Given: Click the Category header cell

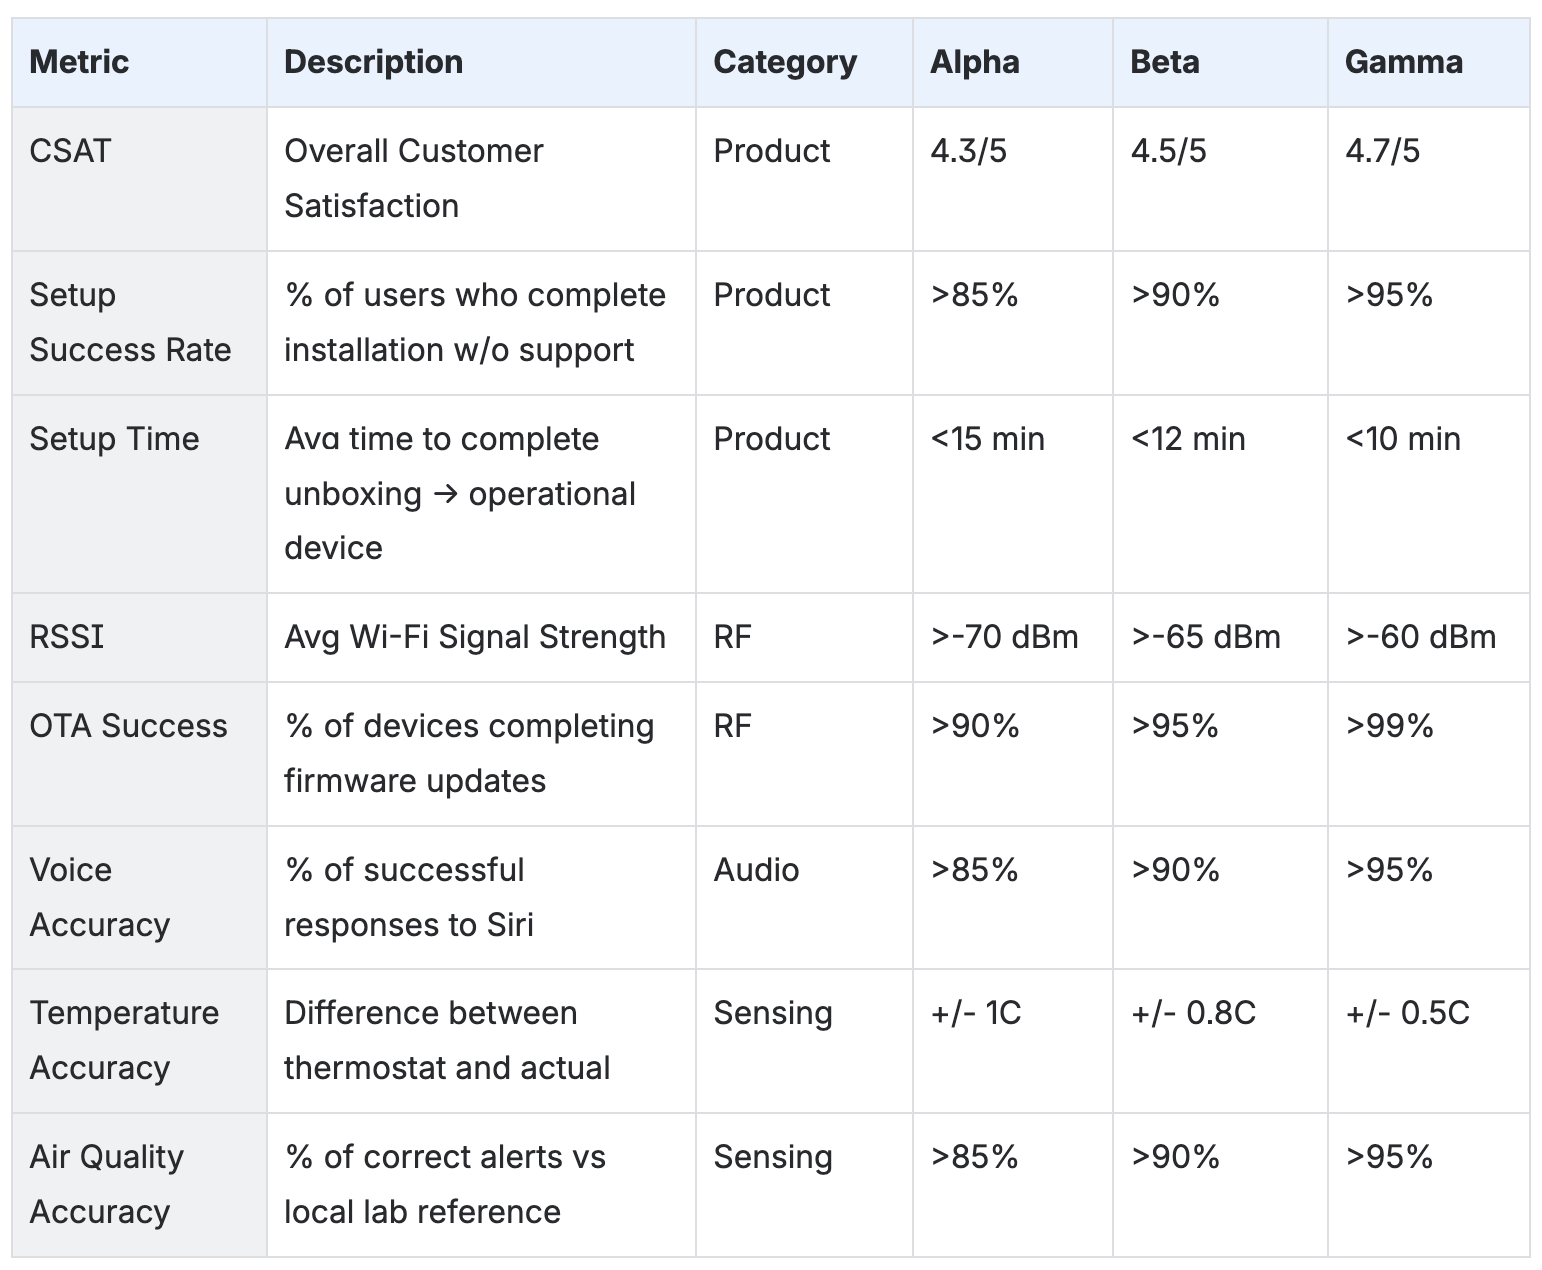Looking at the screenshot, I should coord(785,62).
